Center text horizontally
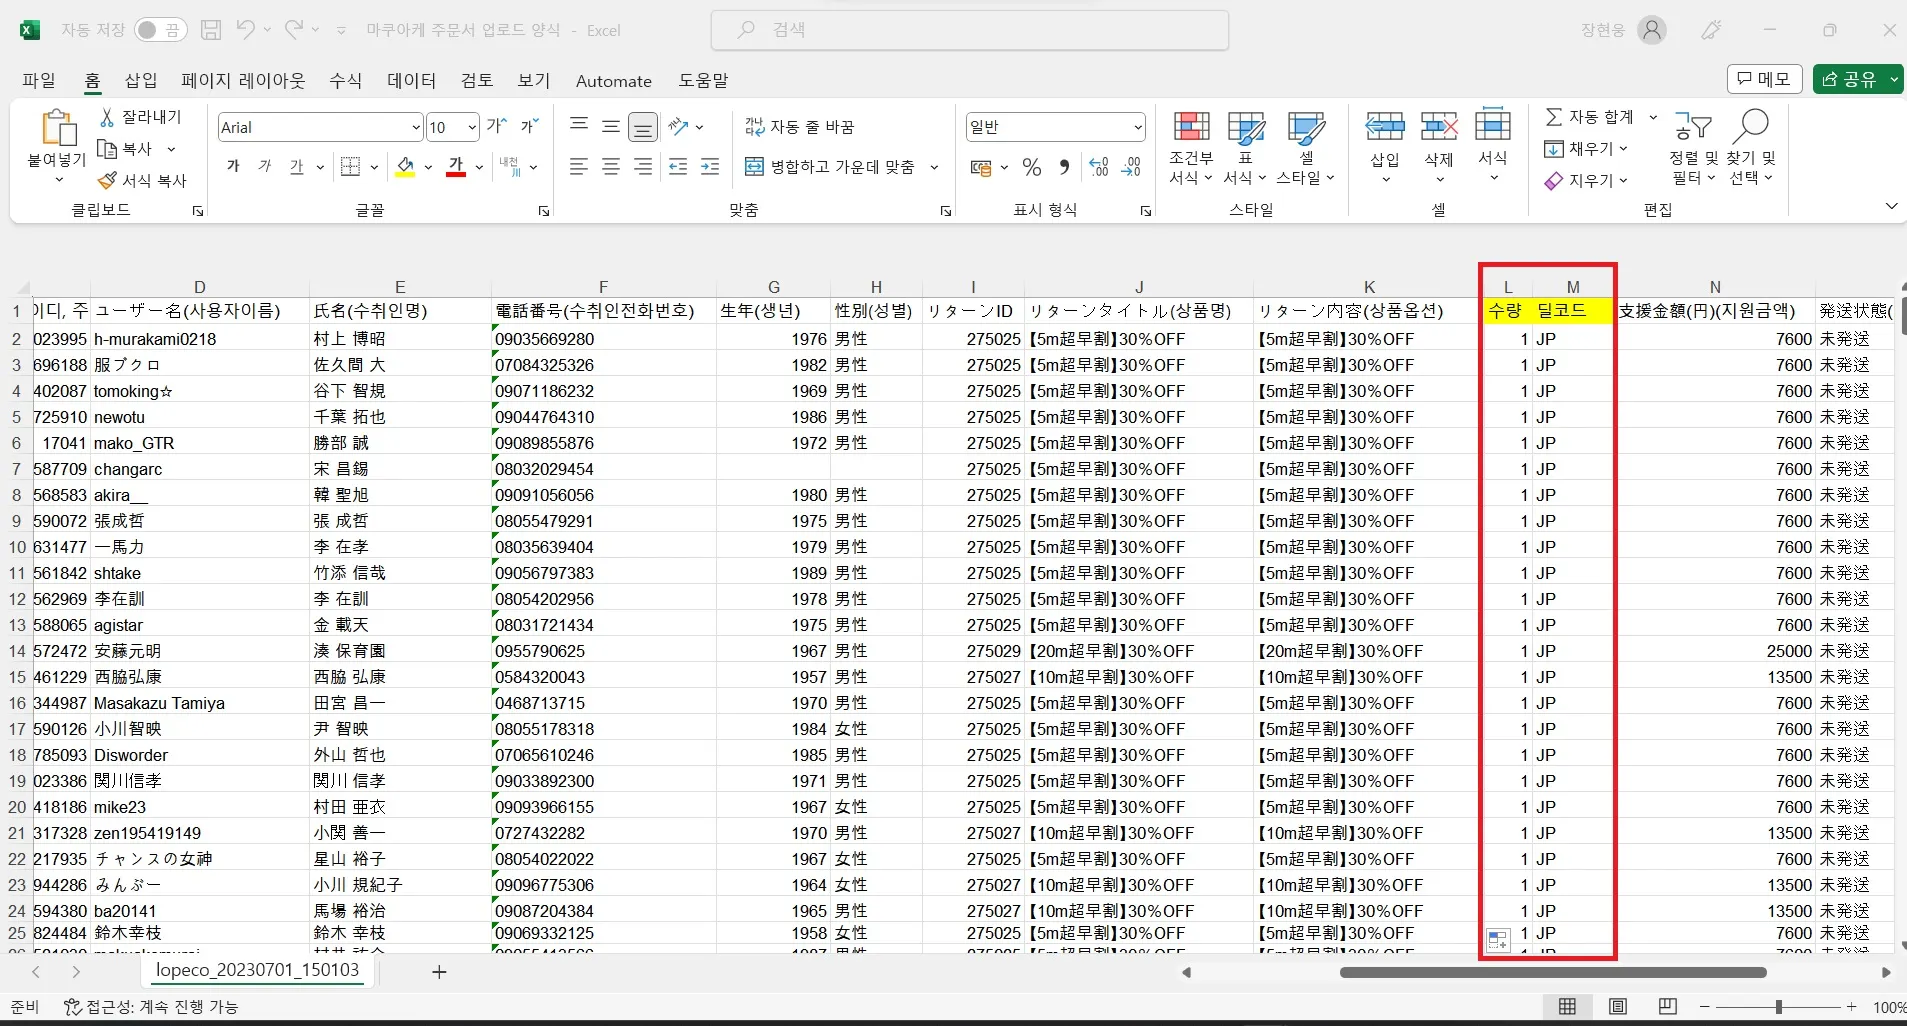 click(x=611, y=167)
